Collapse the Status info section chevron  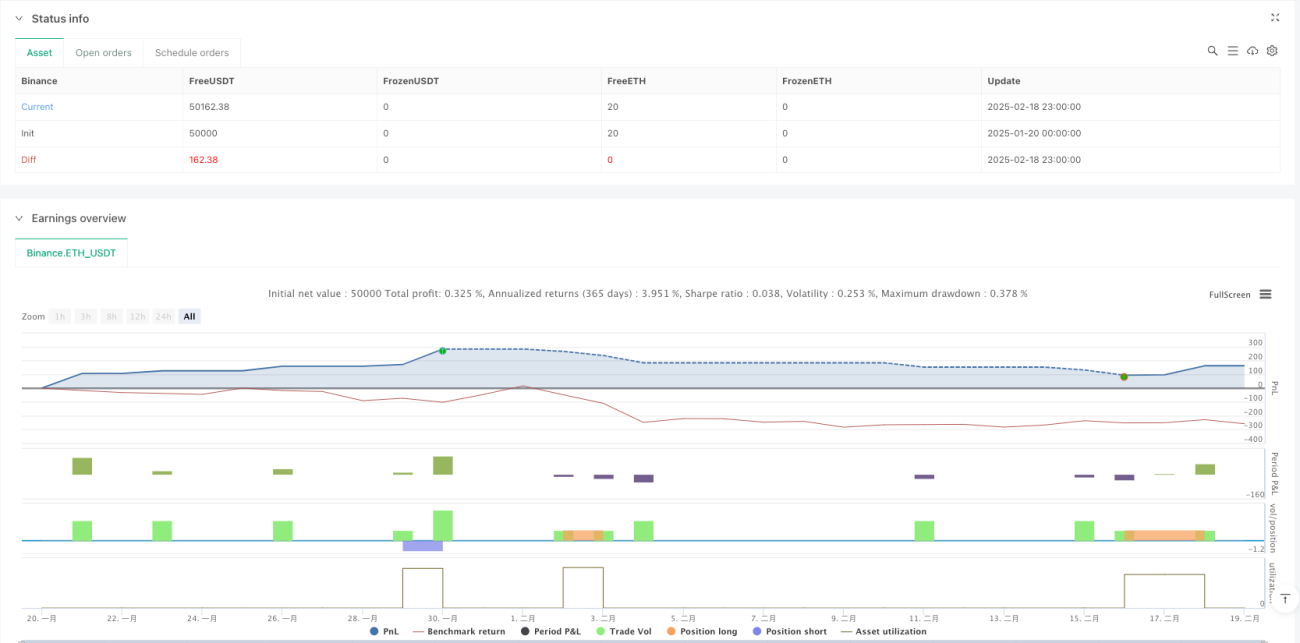click(19, 19)
